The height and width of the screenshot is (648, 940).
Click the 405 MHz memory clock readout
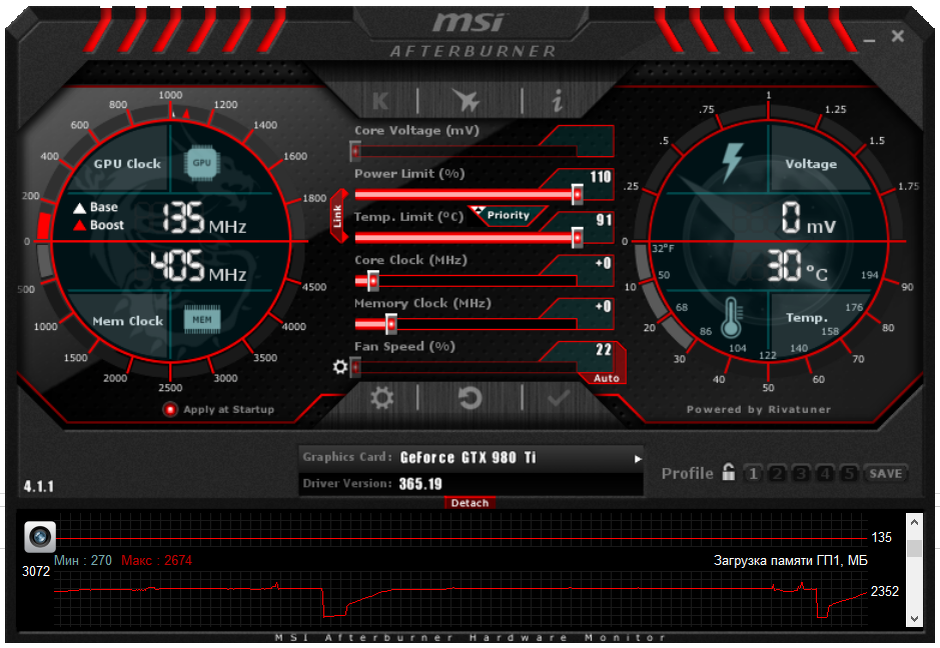[198, 266]
